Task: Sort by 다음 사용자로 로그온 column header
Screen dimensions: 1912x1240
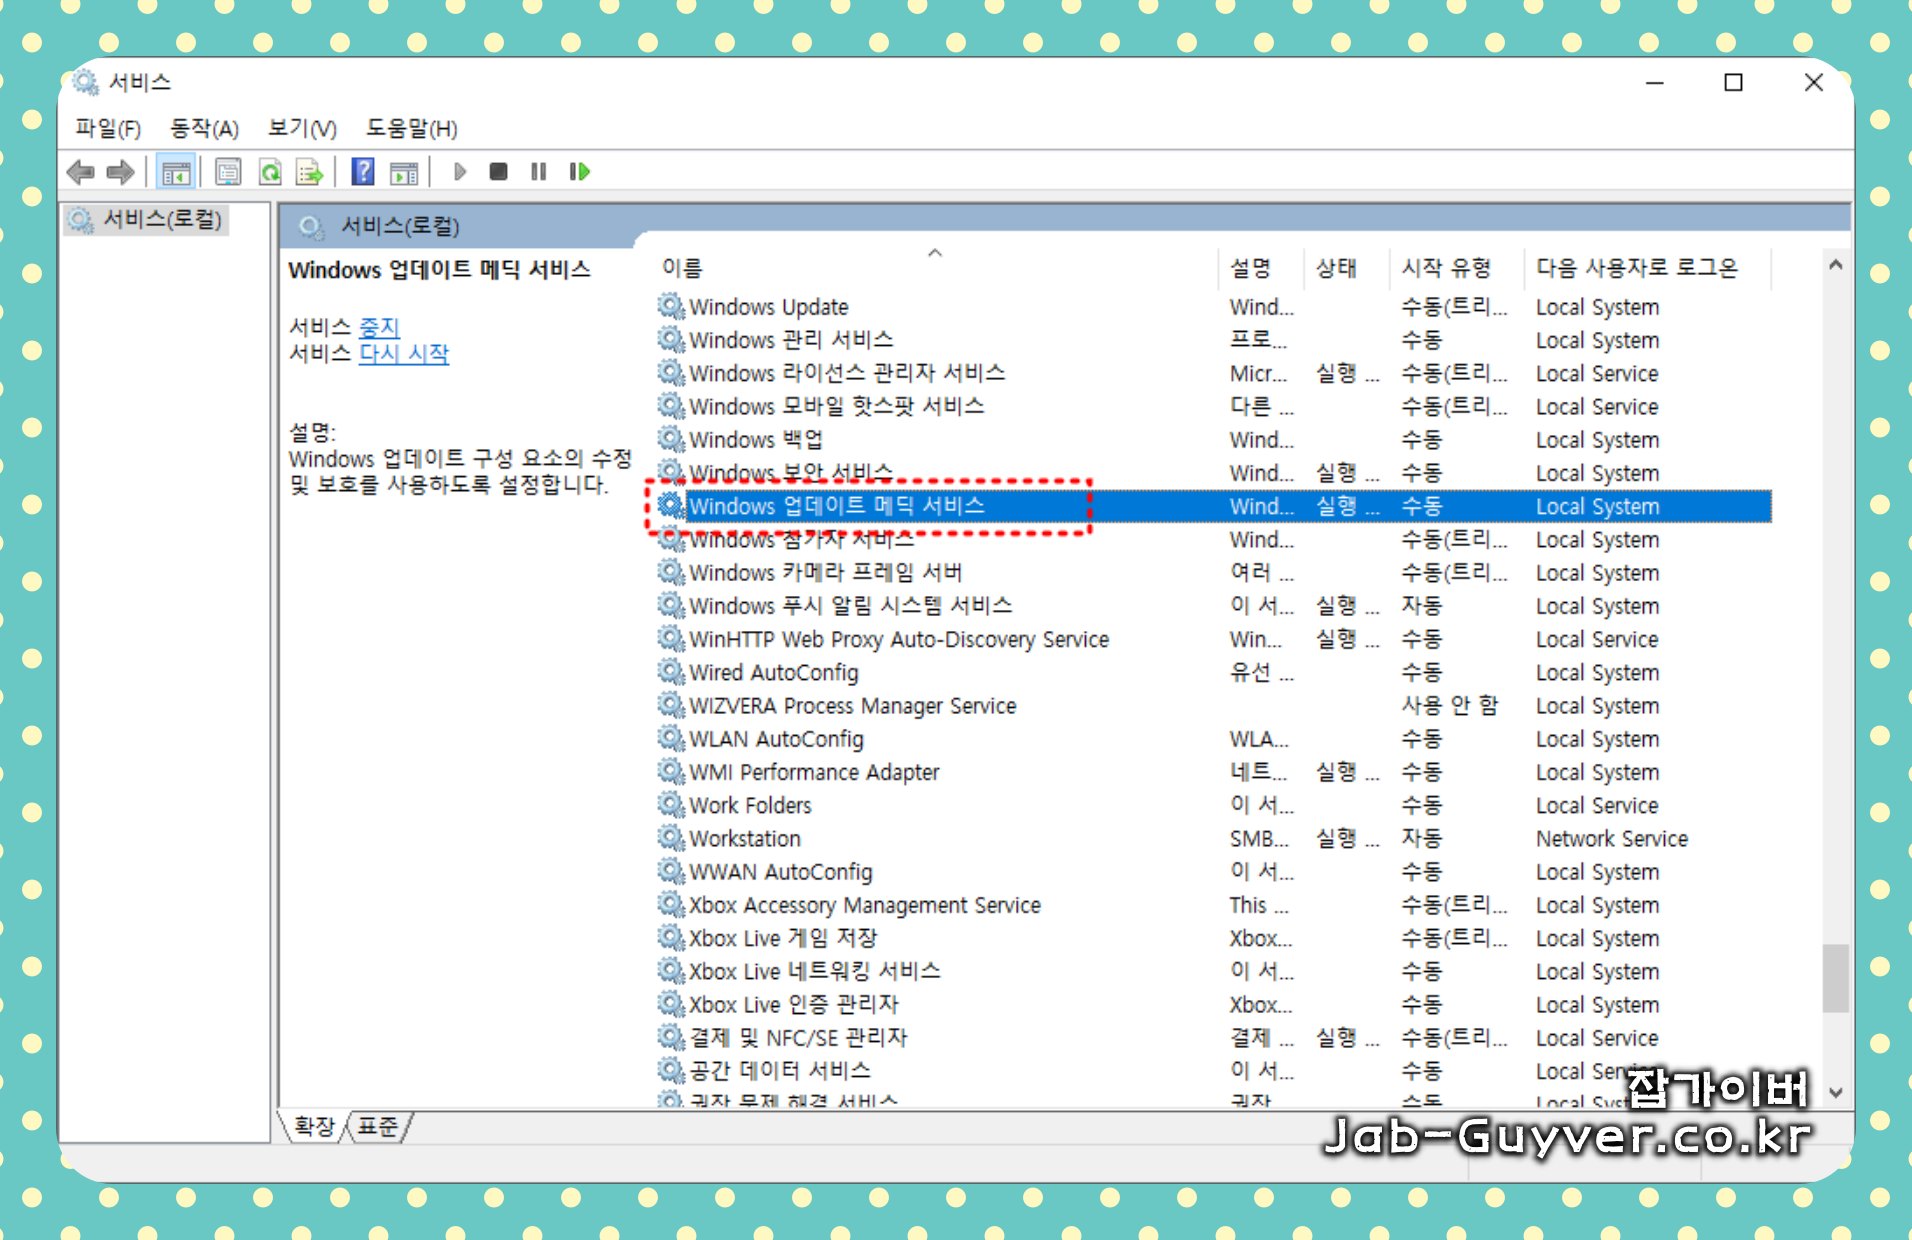Action: coord(1646,268)
